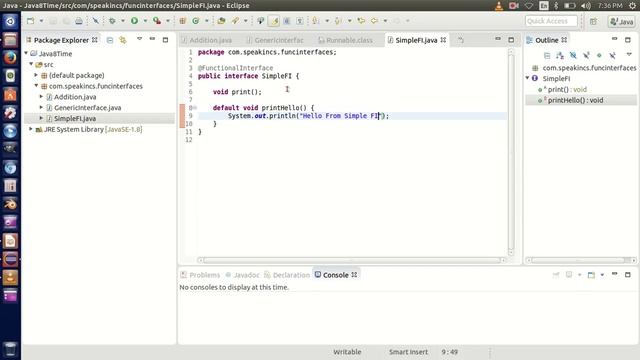
Task: Click the Debug bug icon
Action: point(112,21)
